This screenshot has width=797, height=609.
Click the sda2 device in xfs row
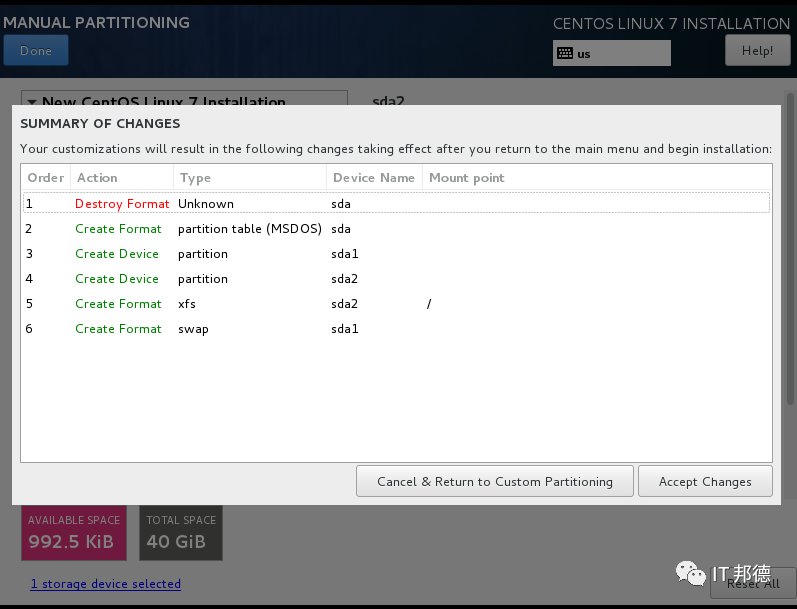coord(345,303)
